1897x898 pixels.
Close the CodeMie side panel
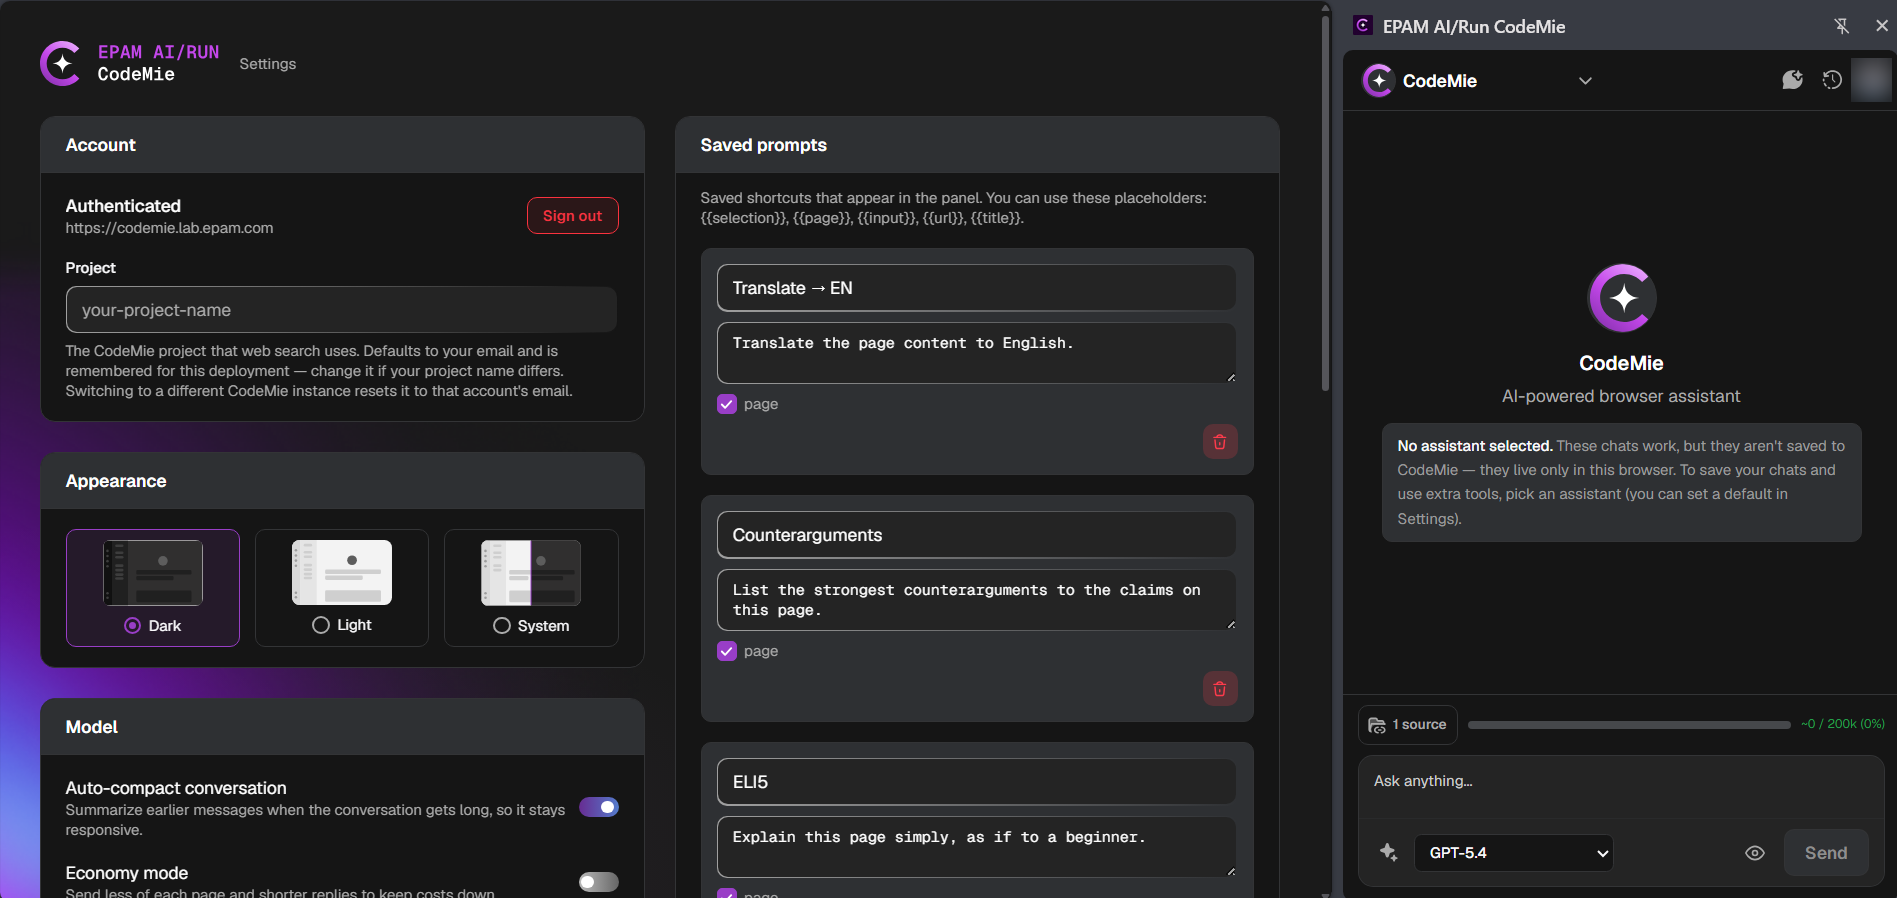[x=1881, y=26]
